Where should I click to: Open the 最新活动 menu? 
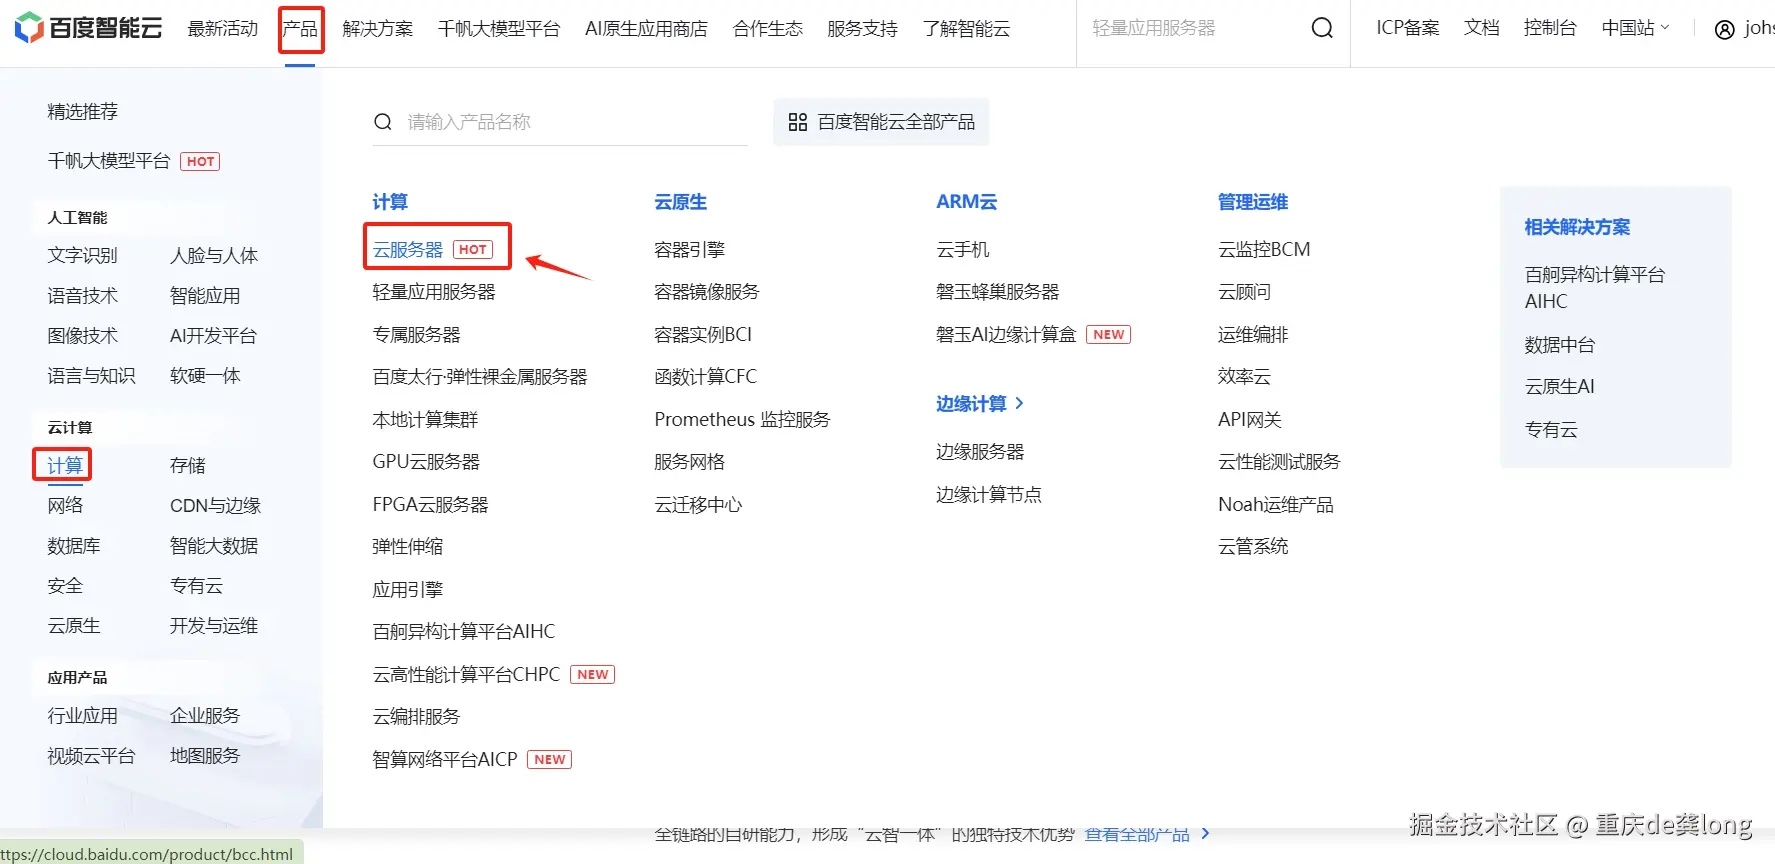tap(223, 29)
